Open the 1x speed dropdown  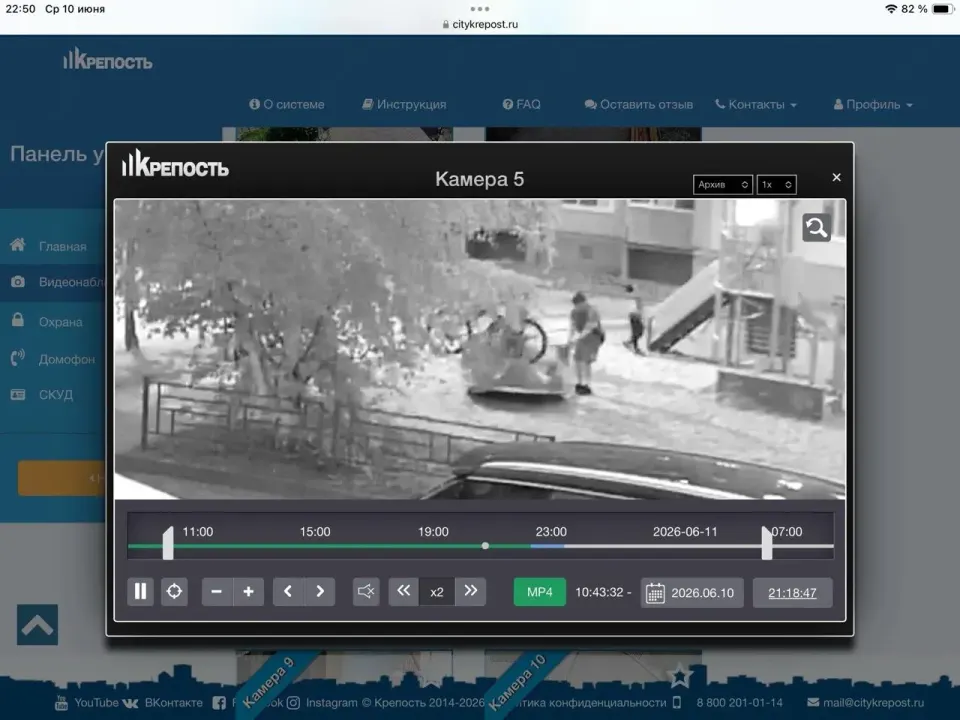pos(776,184)
